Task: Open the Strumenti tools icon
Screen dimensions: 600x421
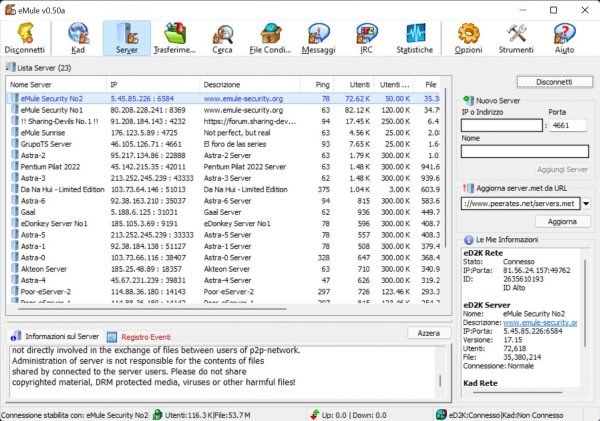Action: tap(516, 38)
